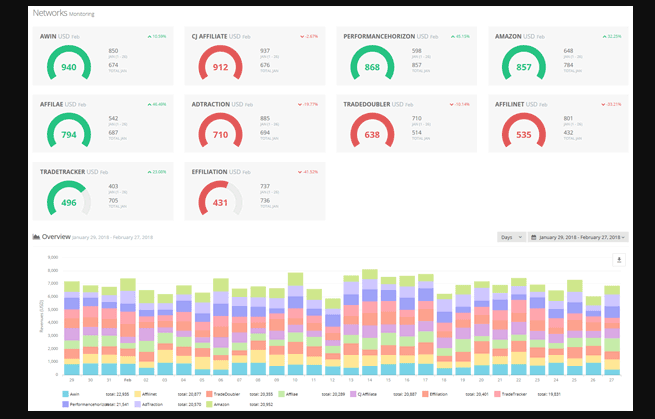Click the stacked bar labeled Feb
Image resolution: width=655 pixels, height=419 pixels.
pos(127,327)
